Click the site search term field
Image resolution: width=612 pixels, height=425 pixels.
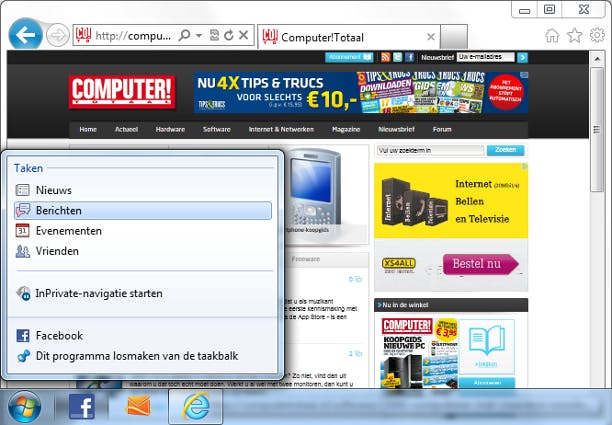pyautogui.click(x=430, y=150)
